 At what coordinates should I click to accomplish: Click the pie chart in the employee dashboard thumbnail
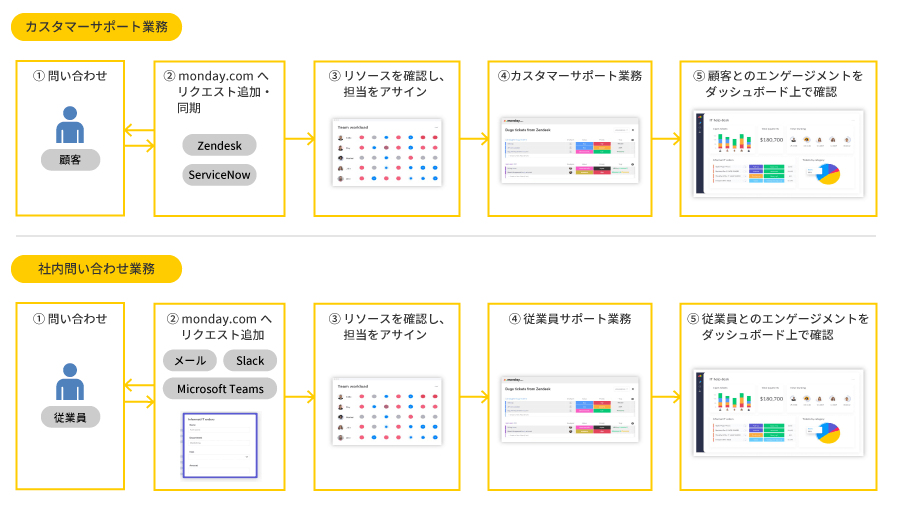coord(828,433)
